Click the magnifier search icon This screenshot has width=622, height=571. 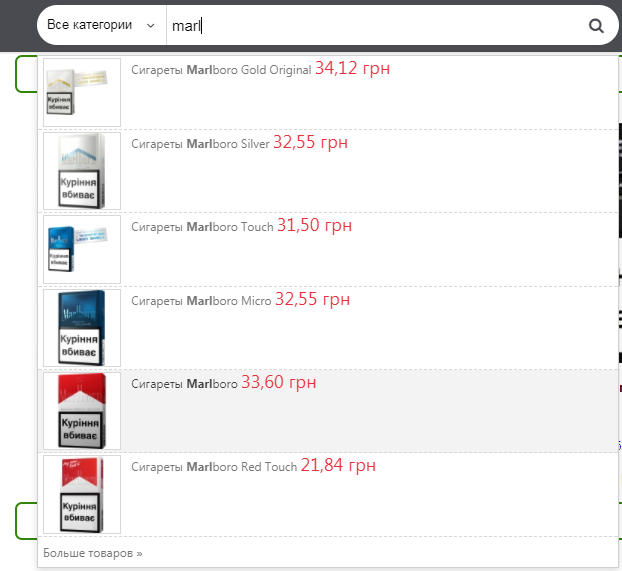(596, 26)
